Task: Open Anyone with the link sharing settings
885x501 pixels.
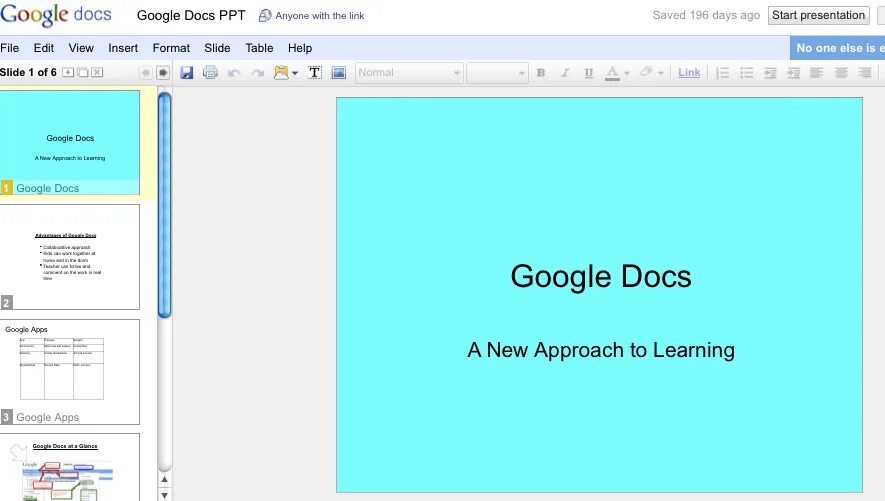Action: [x=319, y=16]
